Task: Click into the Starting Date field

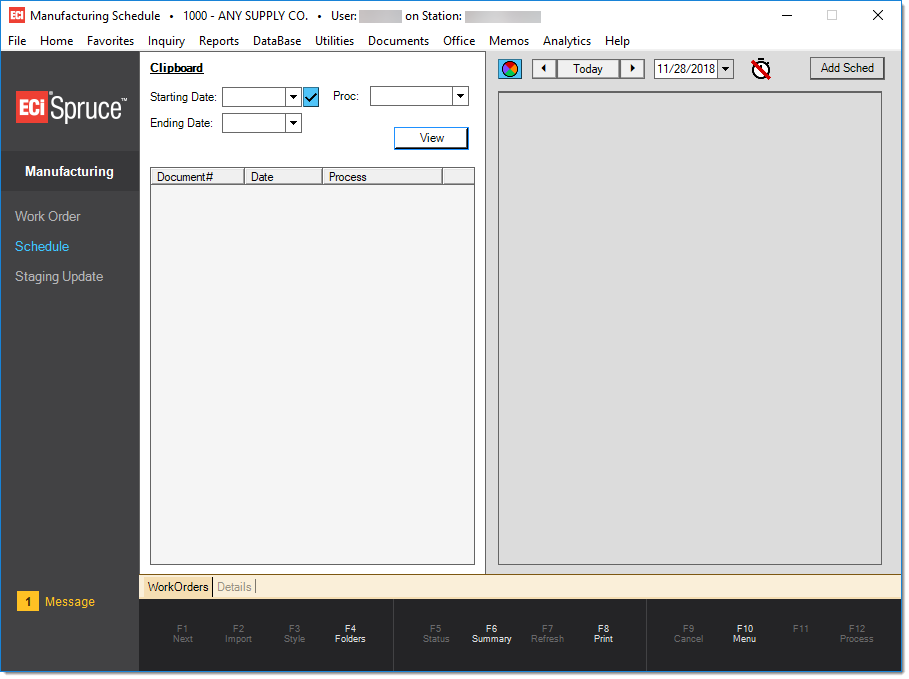Action: (254, 97)
